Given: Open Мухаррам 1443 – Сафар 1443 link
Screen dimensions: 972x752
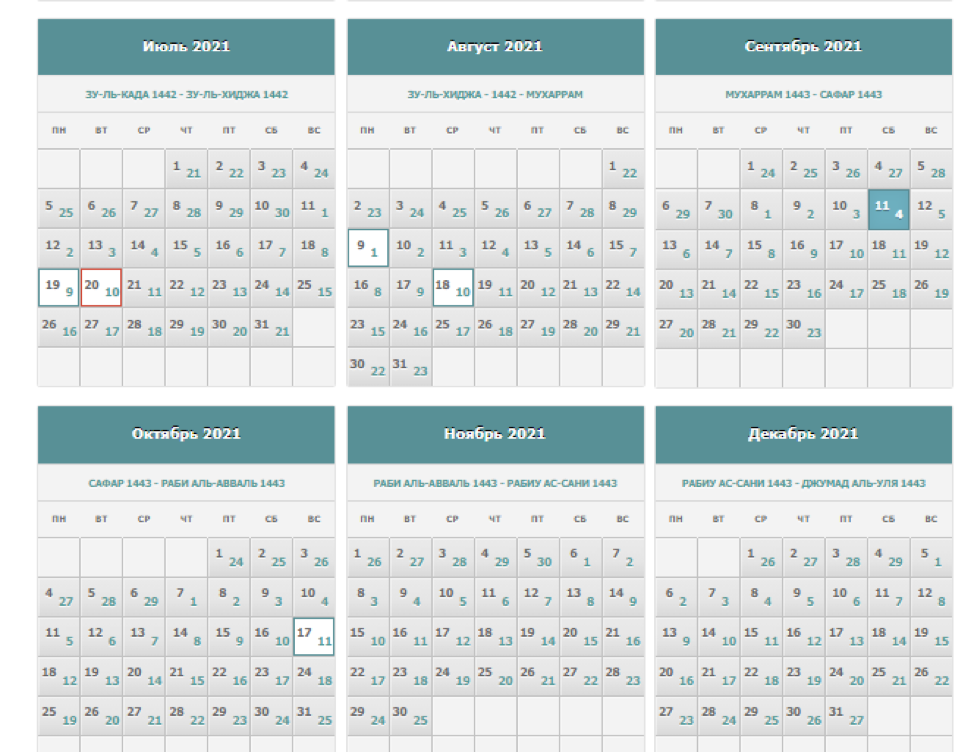Looking at the screenshot, I should click(803, 95).
